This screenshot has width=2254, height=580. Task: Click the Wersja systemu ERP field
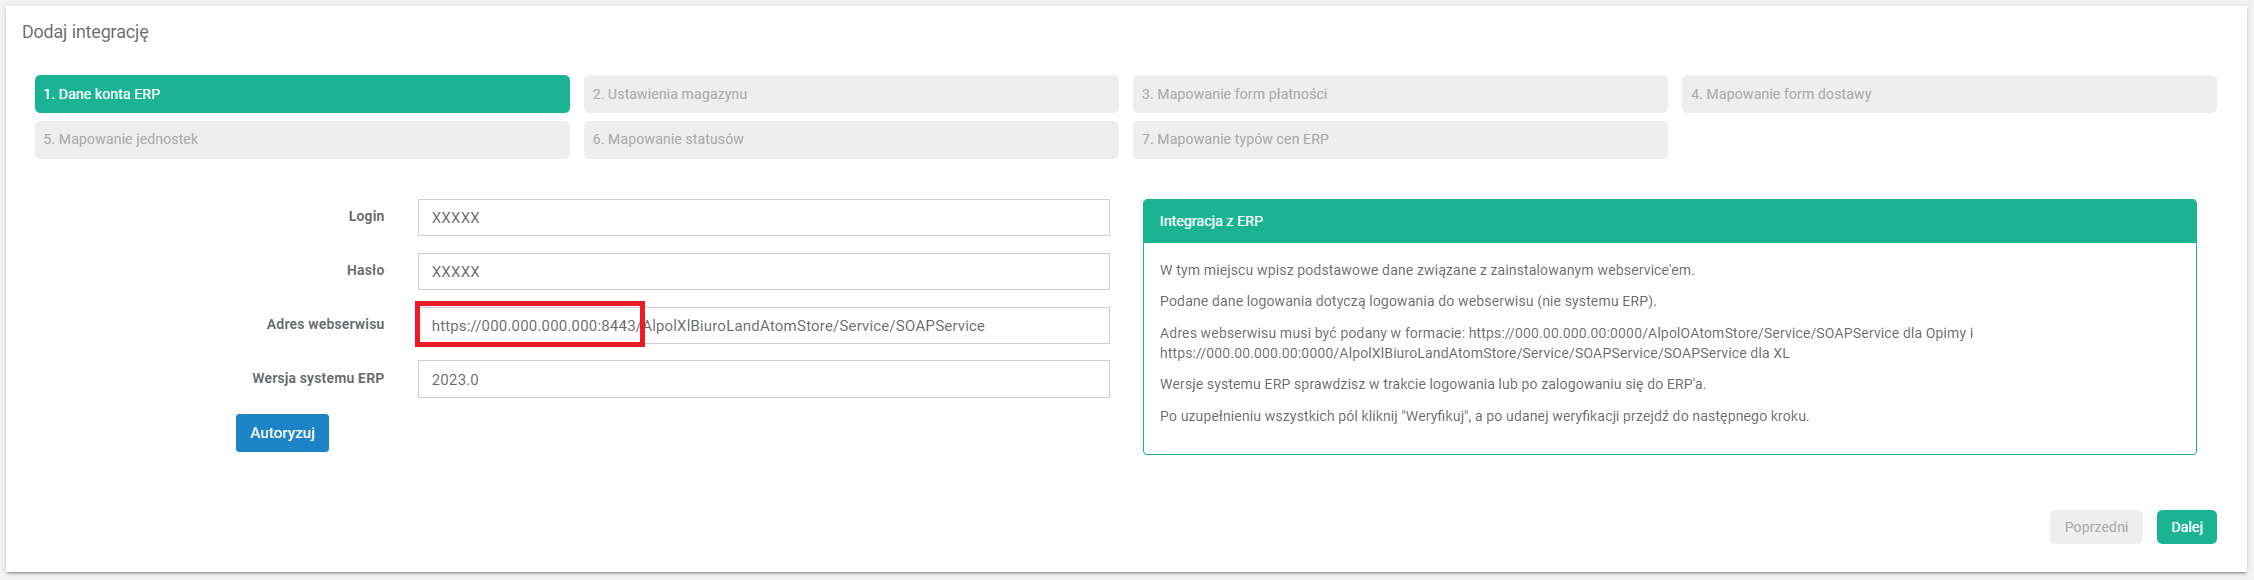point(763,380)
